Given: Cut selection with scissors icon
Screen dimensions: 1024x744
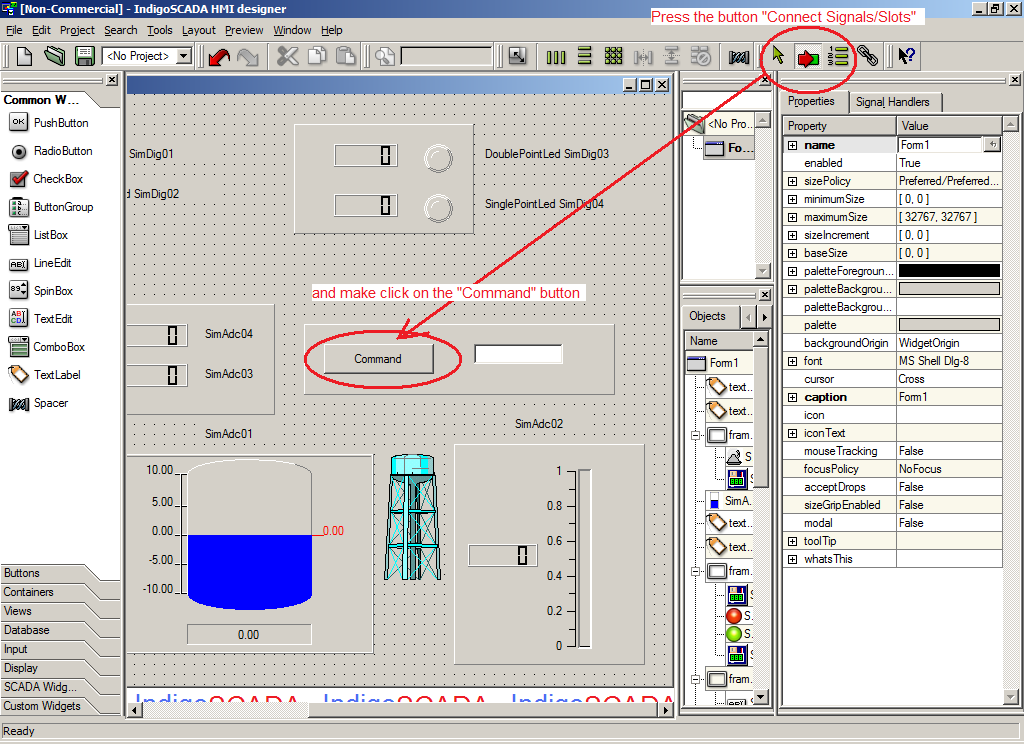Looking at the screenshot, I should pos(287,57).
